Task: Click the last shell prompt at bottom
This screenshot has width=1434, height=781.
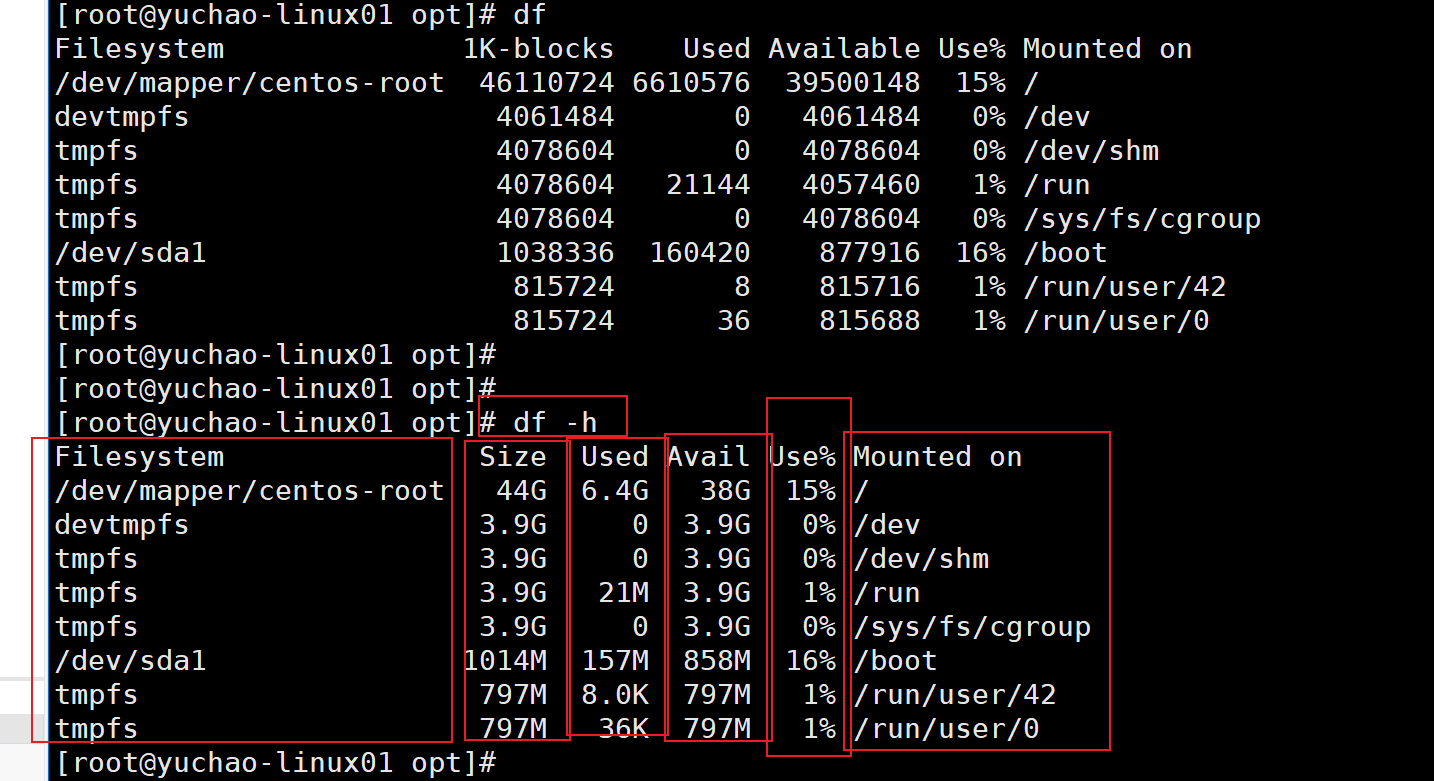Action: (275, 763)
